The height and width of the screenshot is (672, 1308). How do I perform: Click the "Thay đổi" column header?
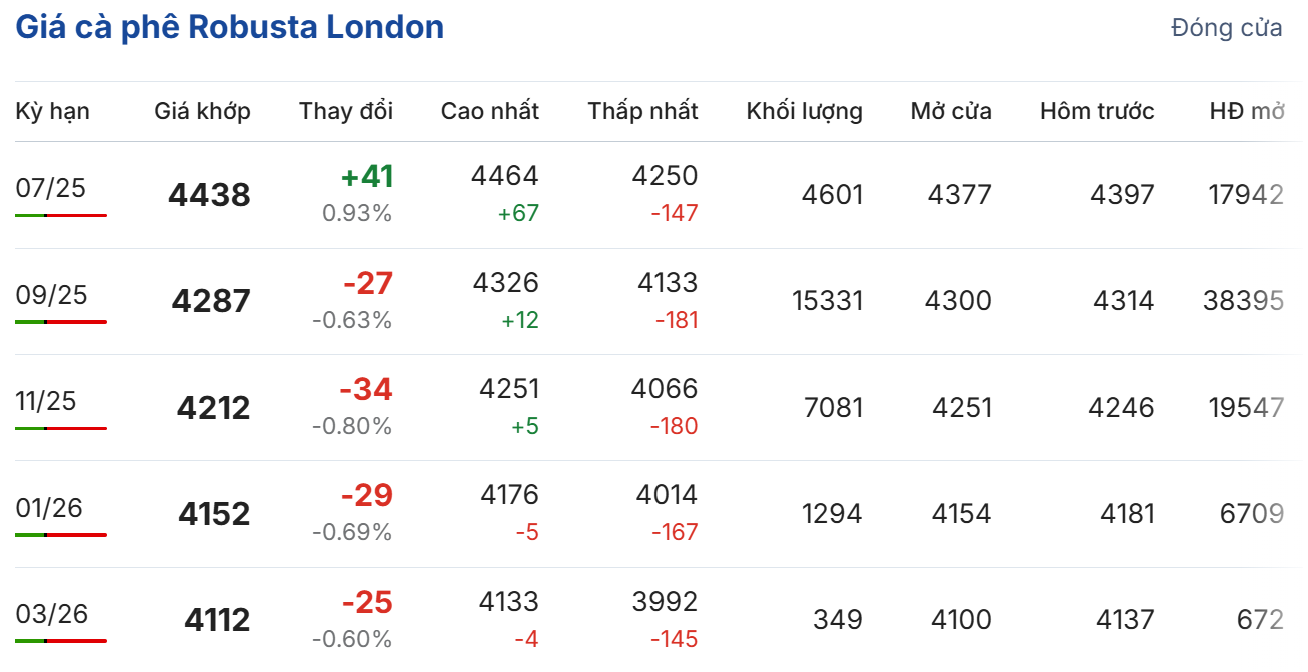(346, 111)
